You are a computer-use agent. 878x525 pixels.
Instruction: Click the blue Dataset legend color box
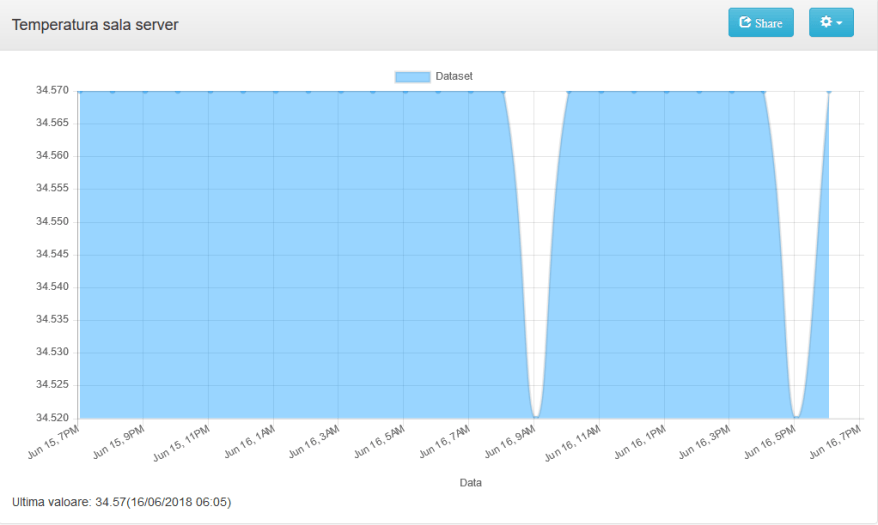(x=412, y=76)
